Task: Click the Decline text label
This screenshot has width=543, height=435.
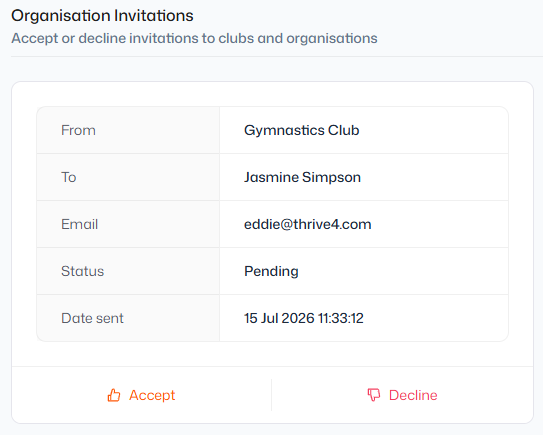Action: pyautogui.click(x=413, y=395)
